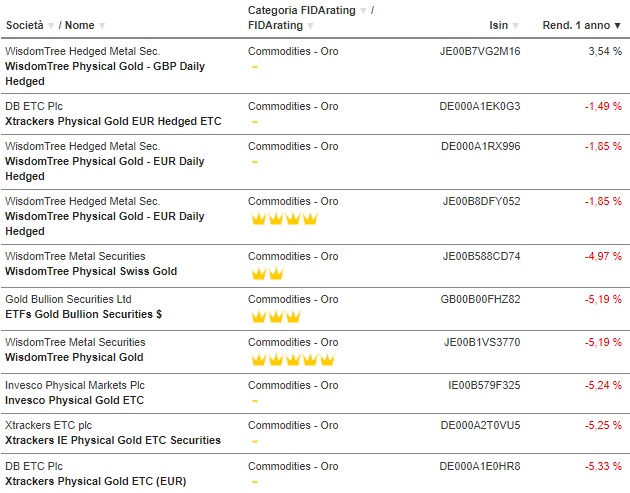Viewport: 630px width, 493px height.
Task: Click five-crown rating for ISIN JE00B1VS3770
Action: tap(293, 359)
